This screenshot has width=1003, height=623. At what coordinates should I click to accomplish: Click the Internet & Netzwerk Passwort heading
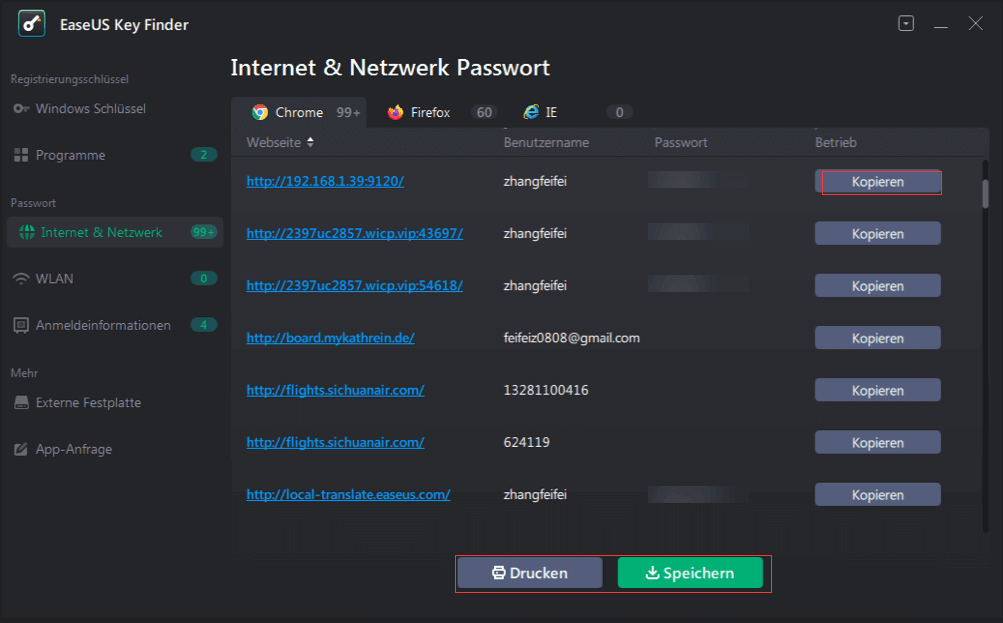(390, 68)
